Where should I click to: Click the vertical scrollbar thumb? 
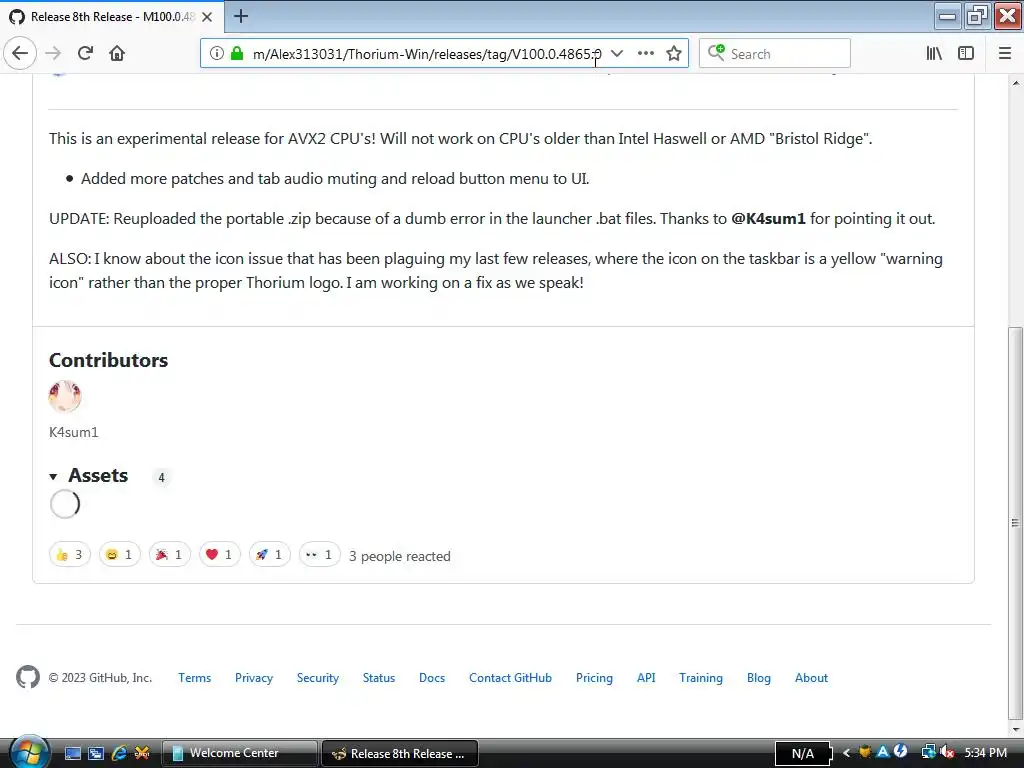coord(1015,521)
